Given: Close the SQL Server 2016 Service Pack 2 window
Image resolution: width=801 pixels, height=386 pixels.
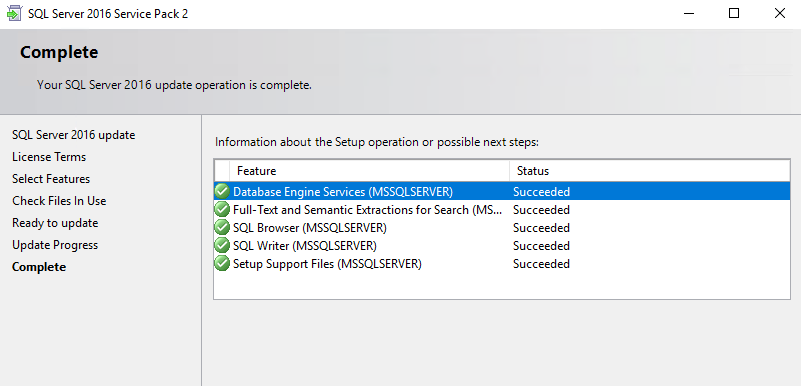Looking at the screenshot, I should click(x=780, y=14).
